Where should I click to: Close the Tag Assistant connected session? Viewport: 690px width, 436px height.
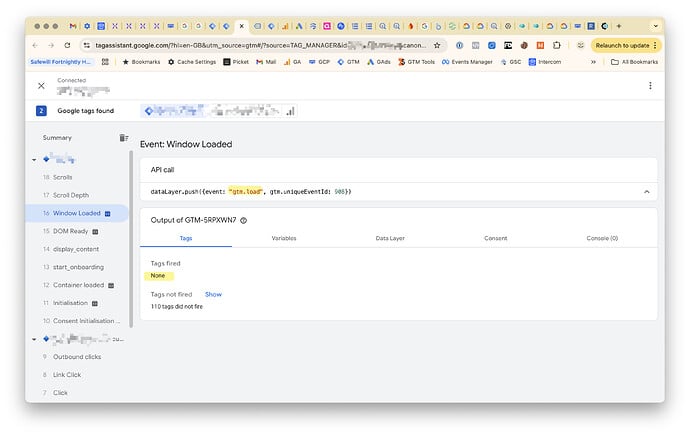[x=41, y=86]
